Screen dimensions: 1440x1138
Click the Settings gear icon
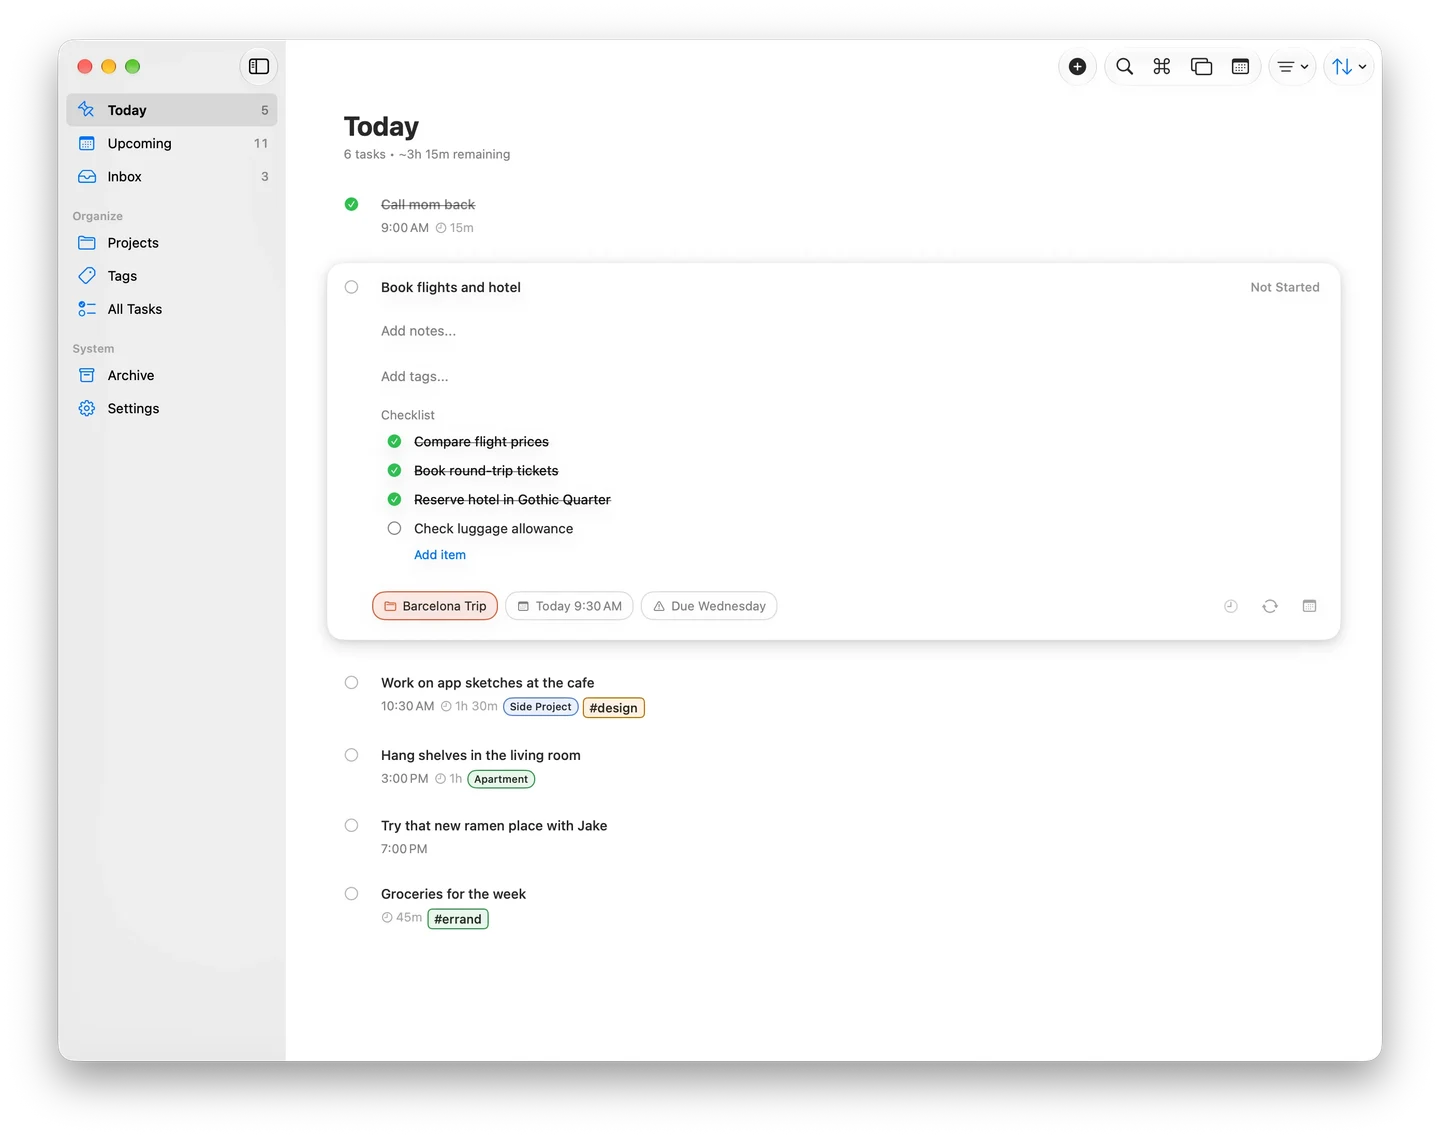pos(87,408)
